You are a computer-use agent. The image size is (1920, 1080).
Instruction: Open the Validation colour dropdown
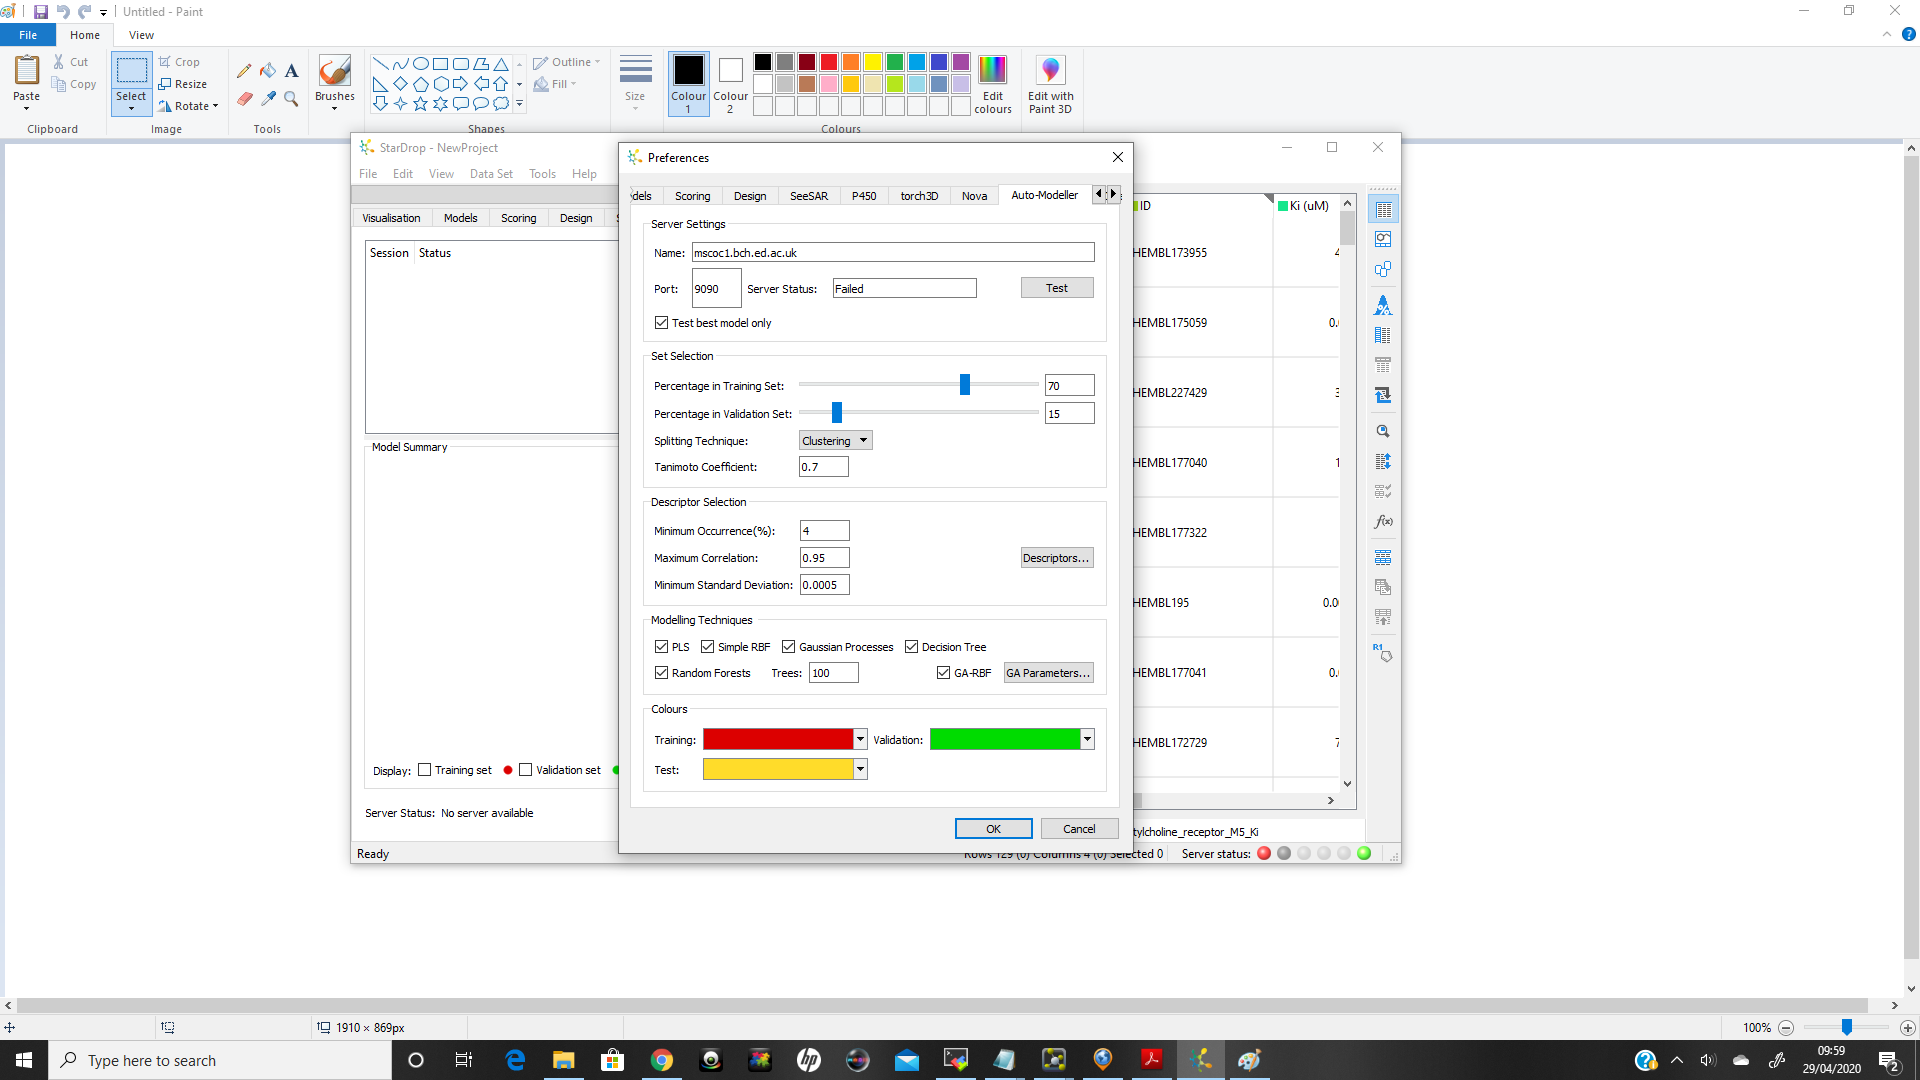[x=1087, y=739]
